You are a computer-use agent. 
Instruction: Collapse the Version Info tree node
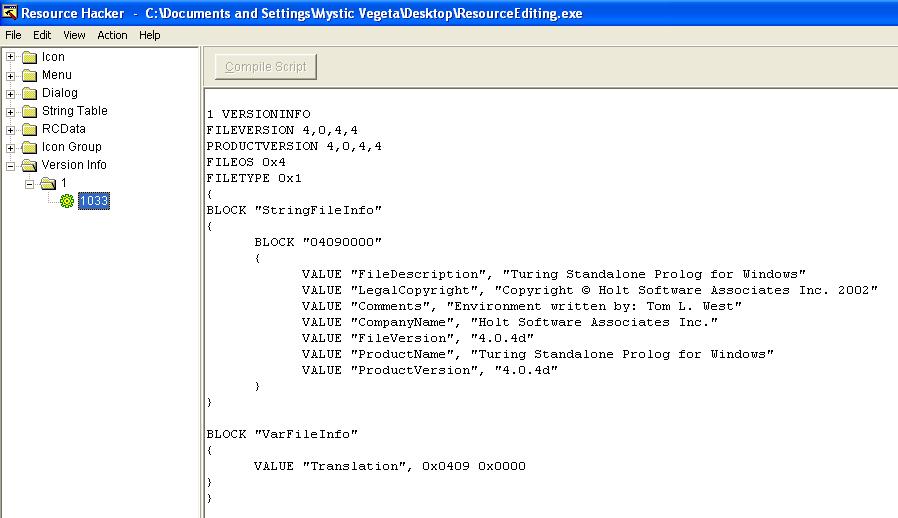[x=10, y=166]
